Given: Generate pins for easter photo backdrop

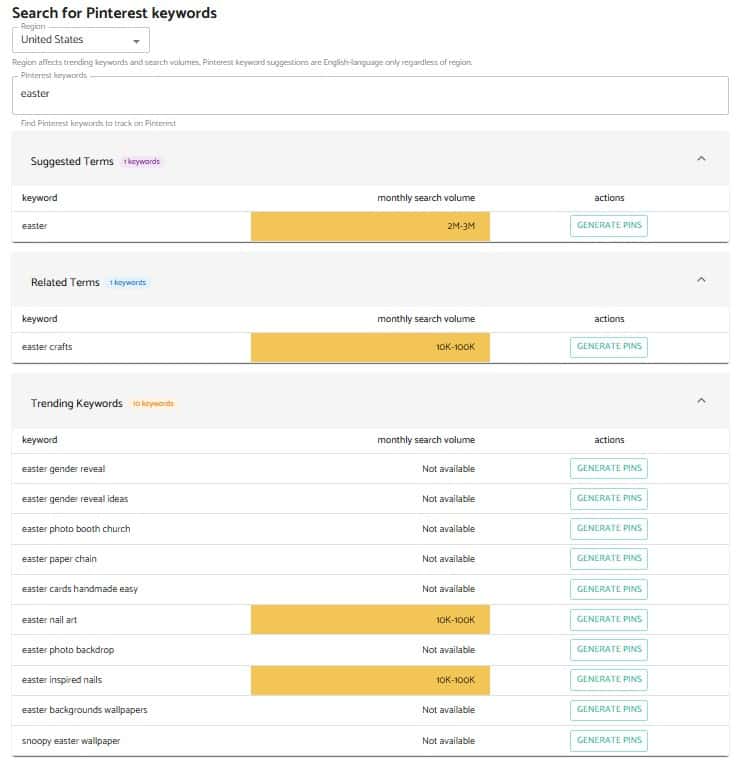Looking at the screenshot, I should click(608, 649).
